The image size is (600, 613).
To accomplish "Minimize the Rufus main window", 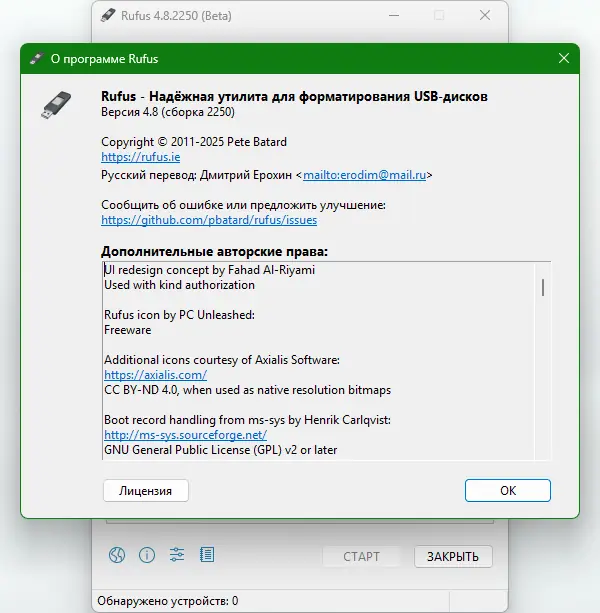I will [394, 16].
